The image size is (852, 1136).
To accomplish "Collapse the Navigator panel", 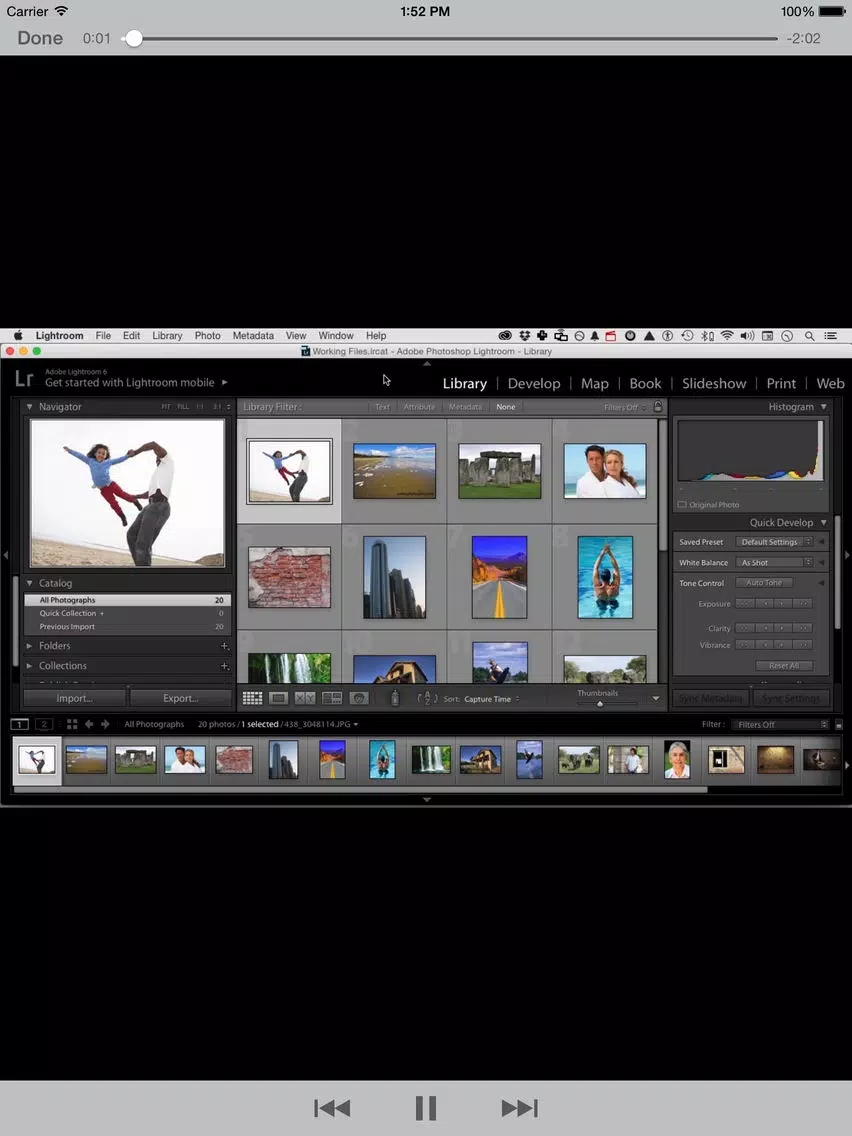I will tap(30, 407).
